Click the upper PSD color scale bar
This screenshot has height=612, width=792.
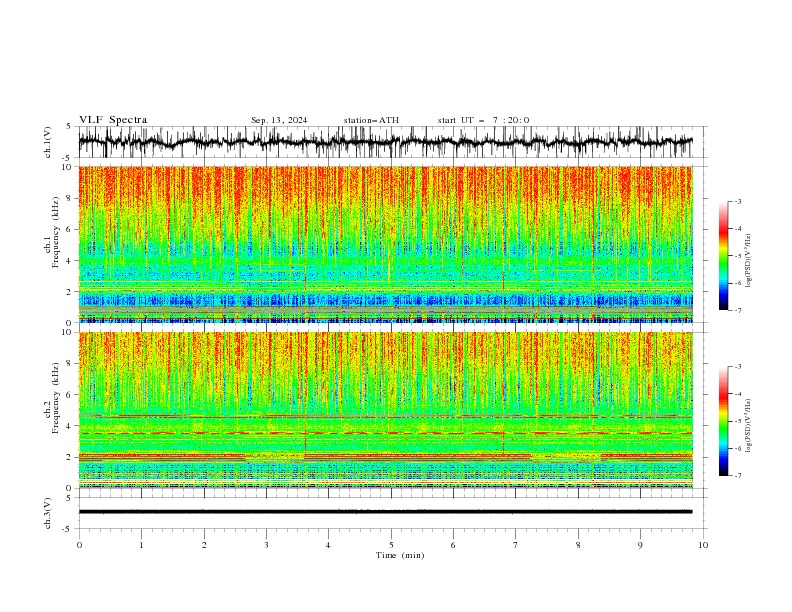click(x=724, y=256)
